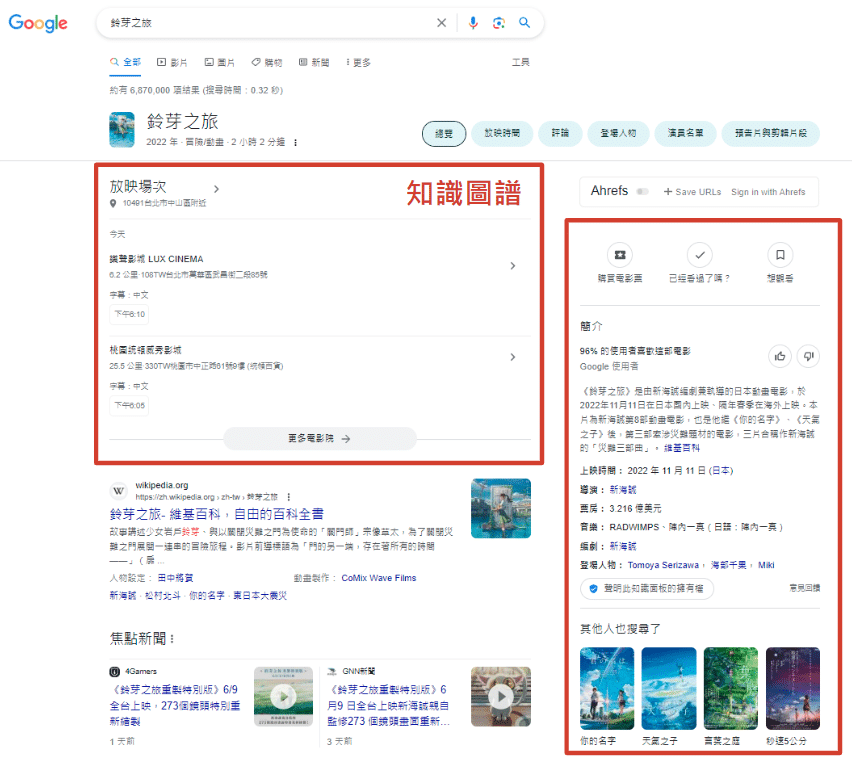The height and width of the screenshot is (762, 852).
Task: Click the thumbs up like icon
Action: 779,356
